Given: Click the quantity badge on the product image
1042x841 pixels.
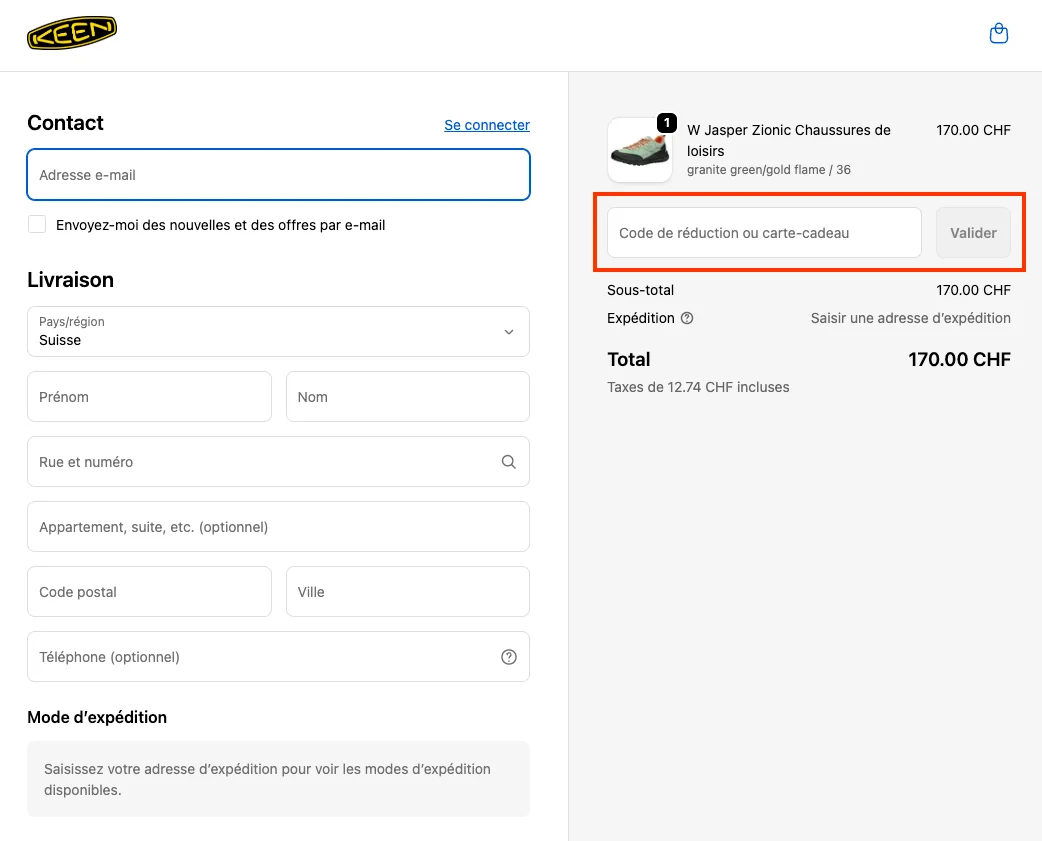Looking at the screenshot, I should point(666,122).
